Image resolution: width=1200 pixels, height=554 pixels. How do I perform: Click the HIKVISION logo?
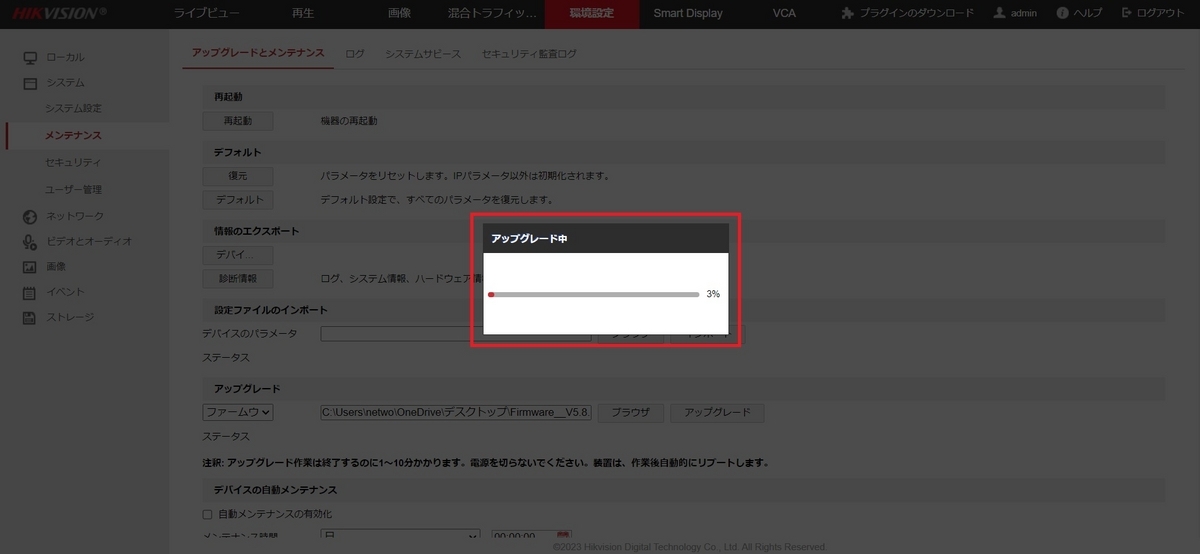point(59,14)
